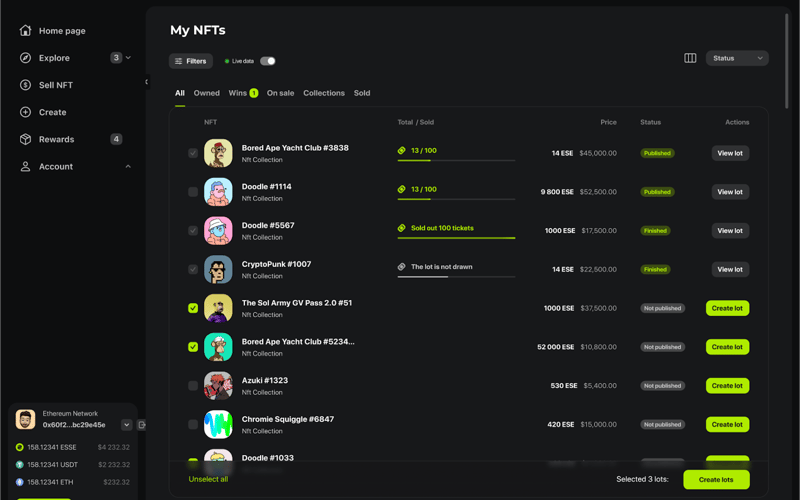Click the Unselect all link
The image size is (800, 500).
[208, 479]
